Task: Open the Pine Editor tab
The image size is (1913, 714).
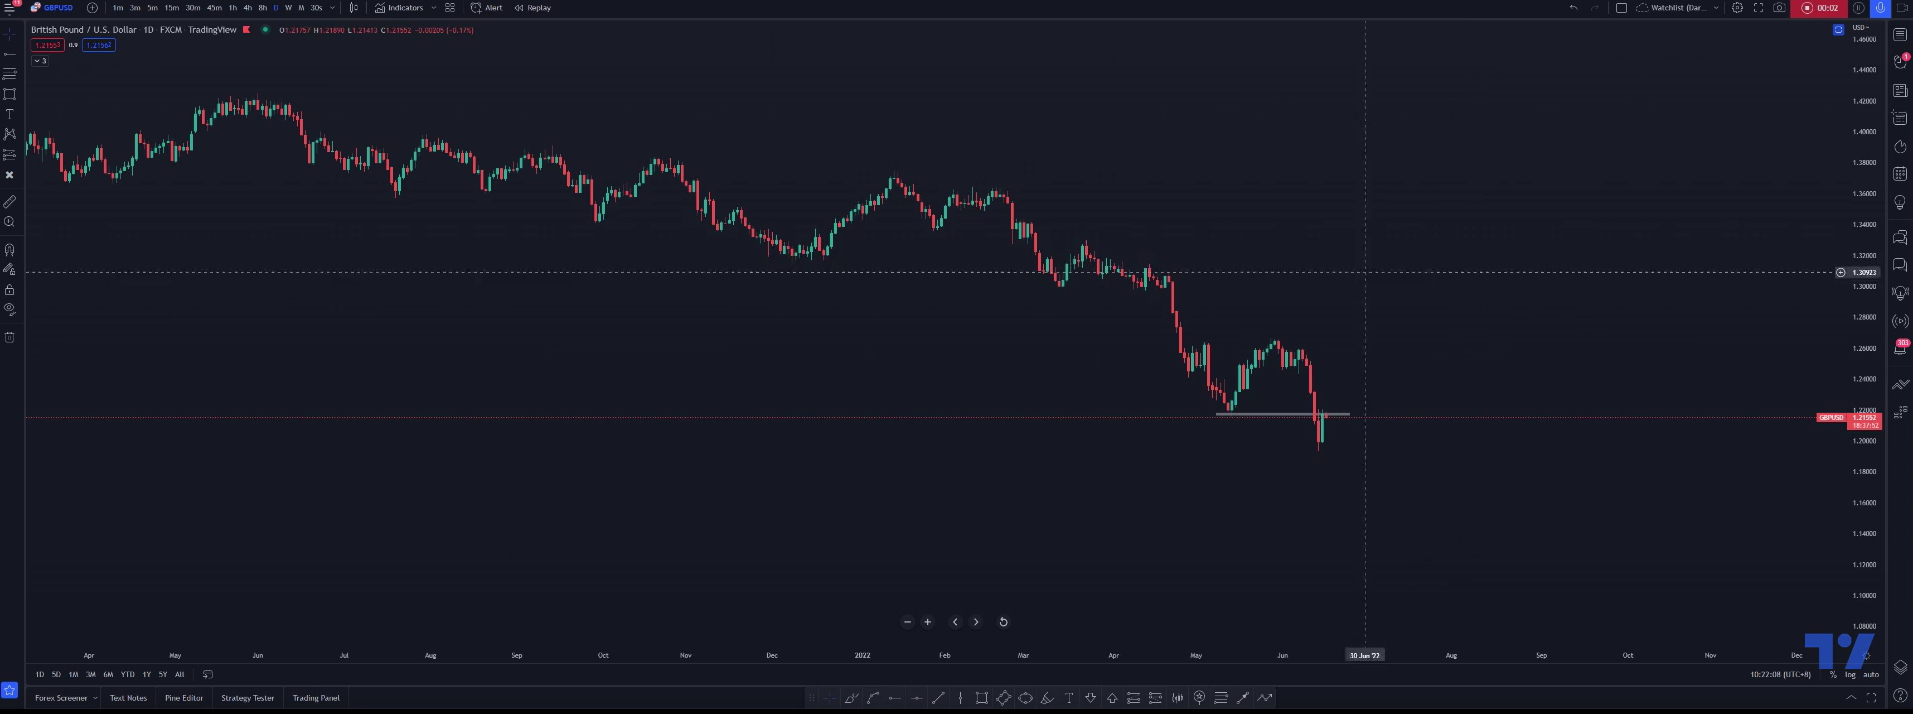Action: [184, 698]
